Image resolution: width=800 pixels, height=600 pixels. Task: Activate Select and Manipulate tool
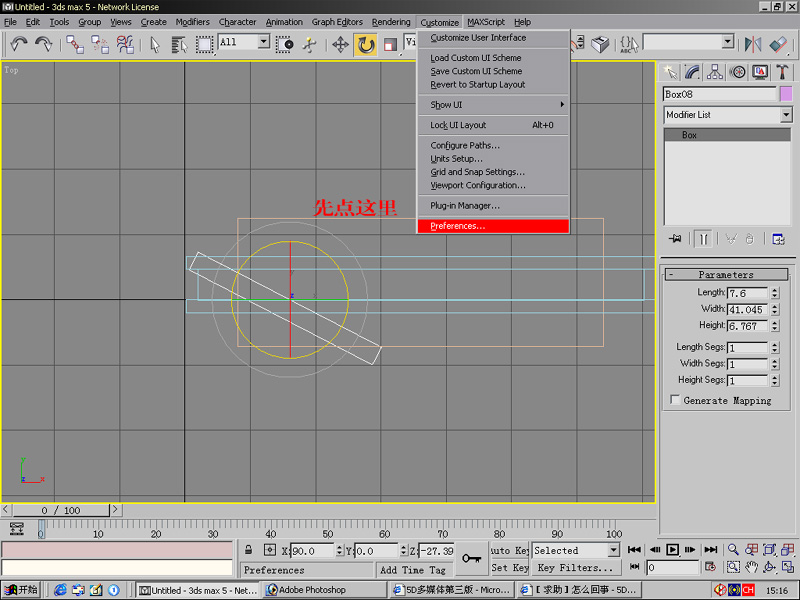click(x=309, y=44)
